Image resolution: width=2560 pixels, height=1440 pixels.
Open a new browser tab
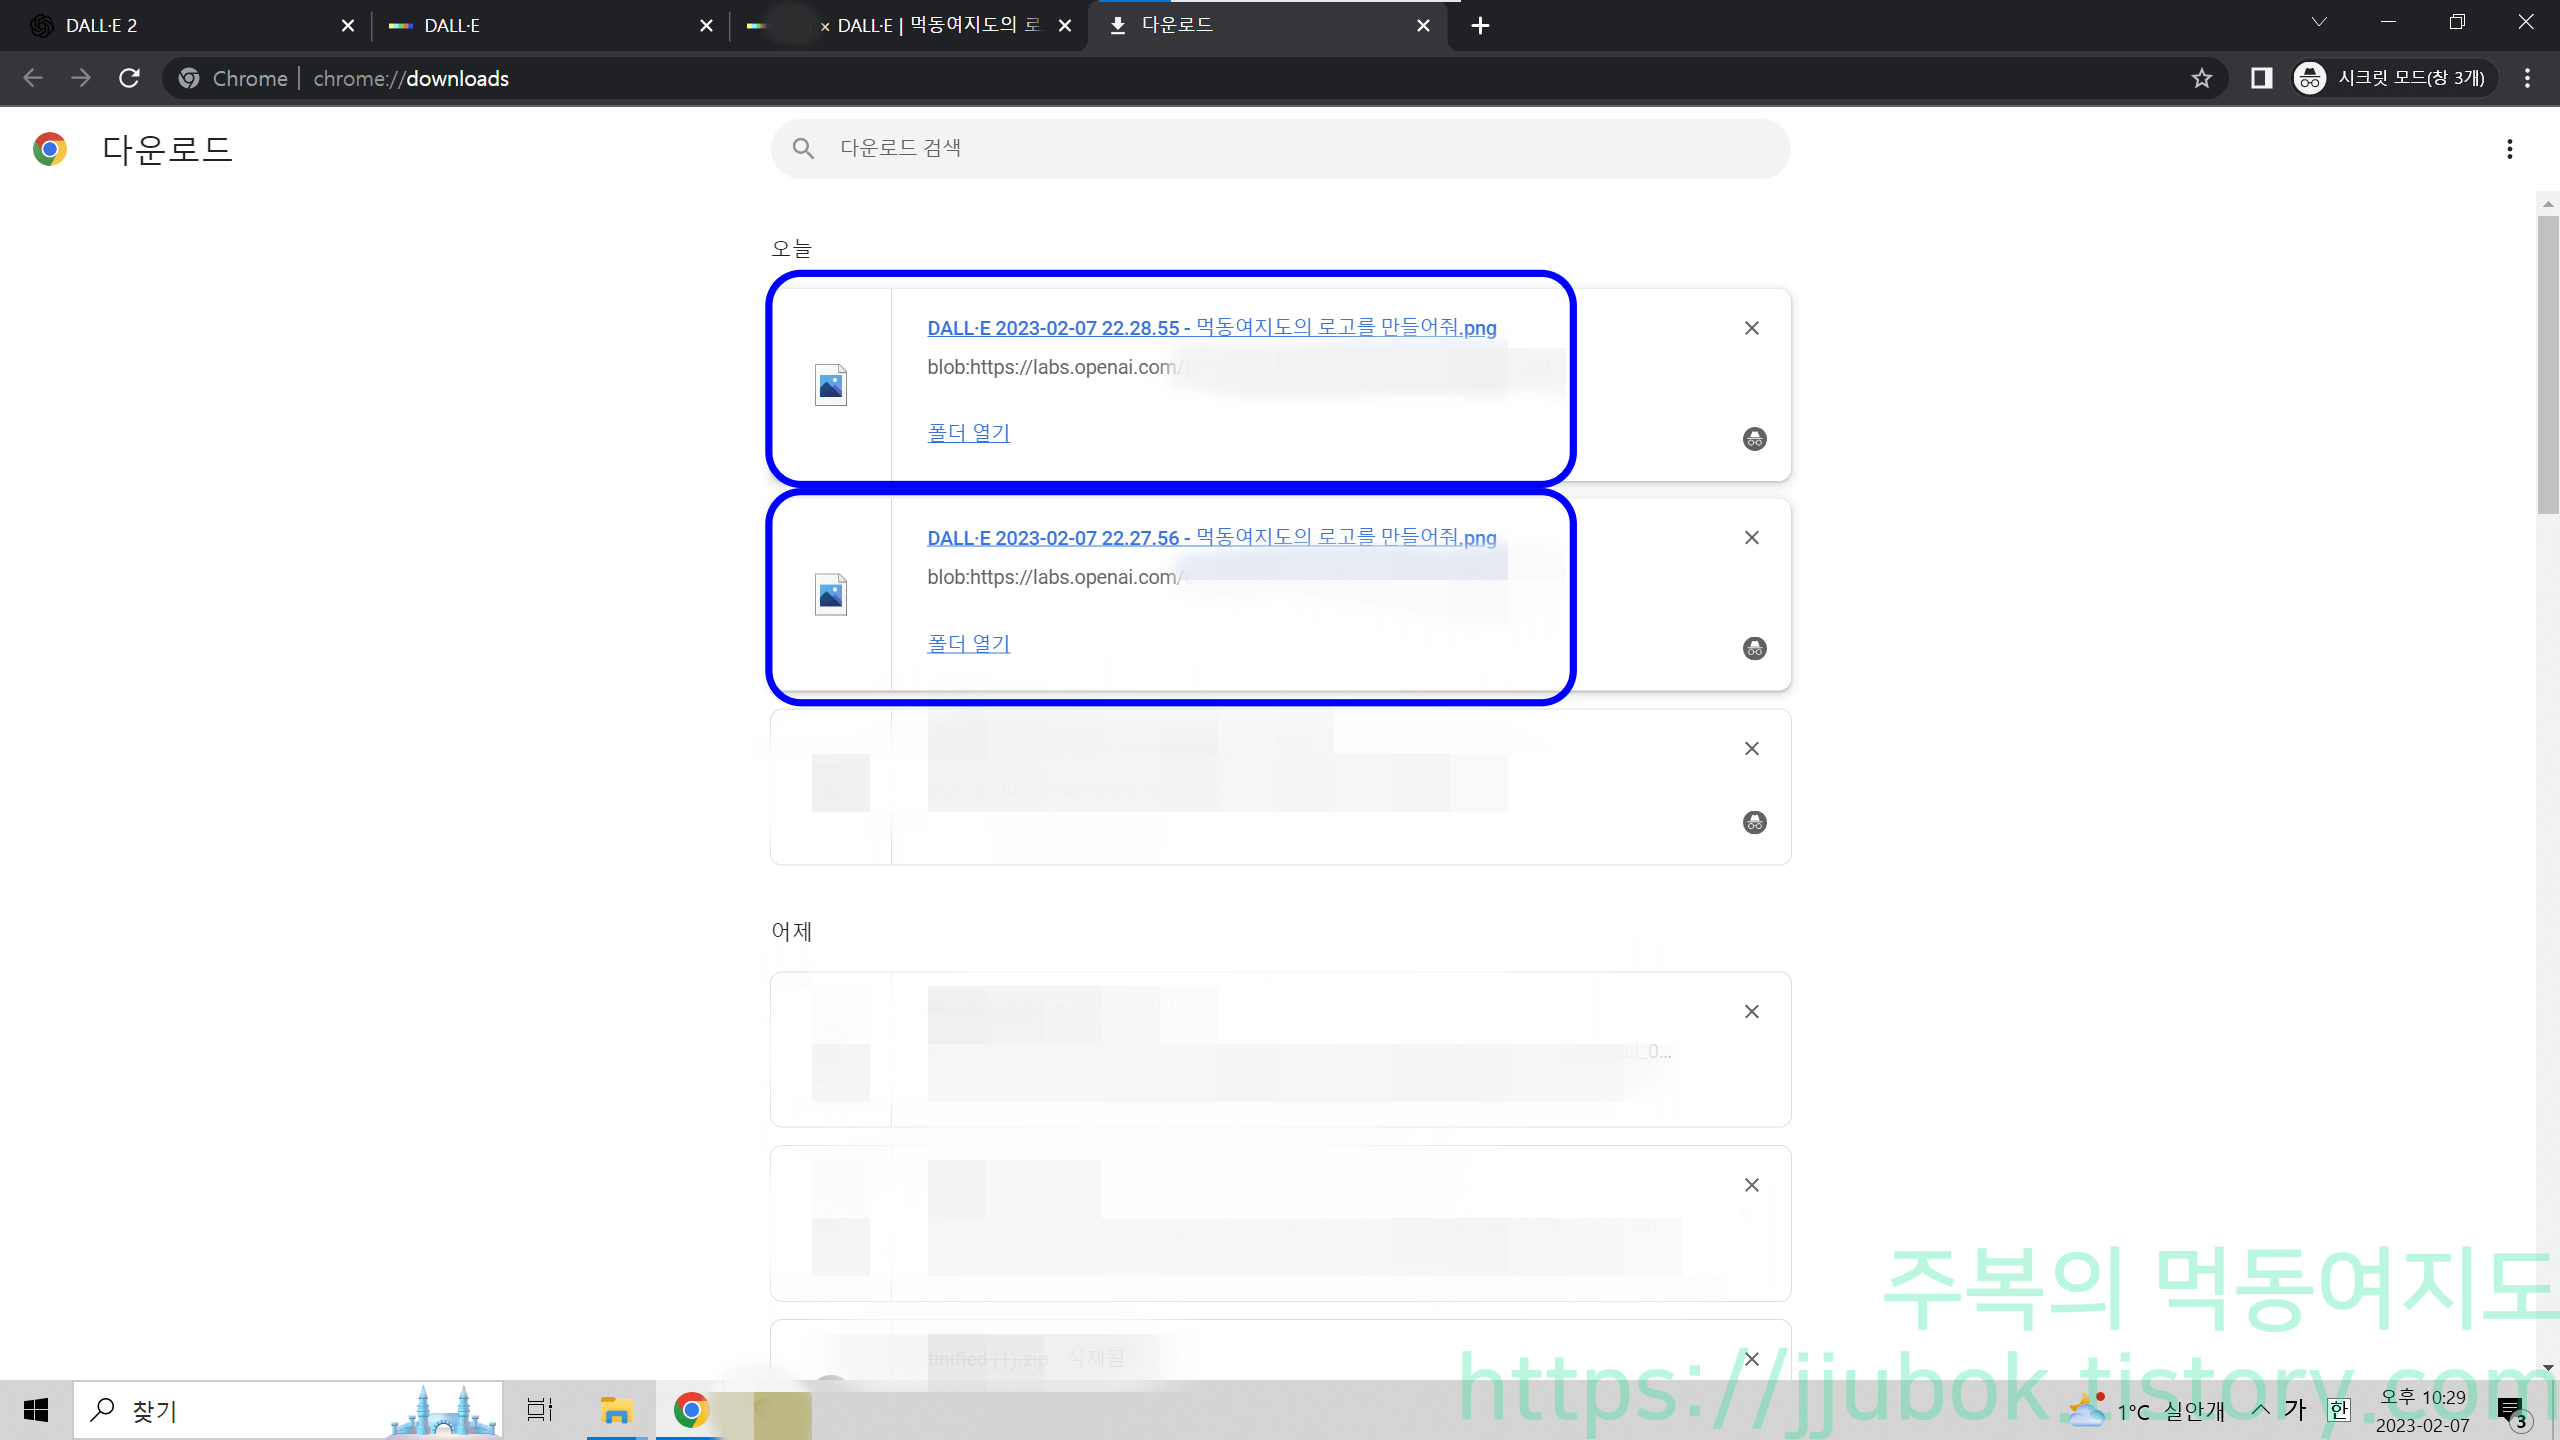[1481, 25]
